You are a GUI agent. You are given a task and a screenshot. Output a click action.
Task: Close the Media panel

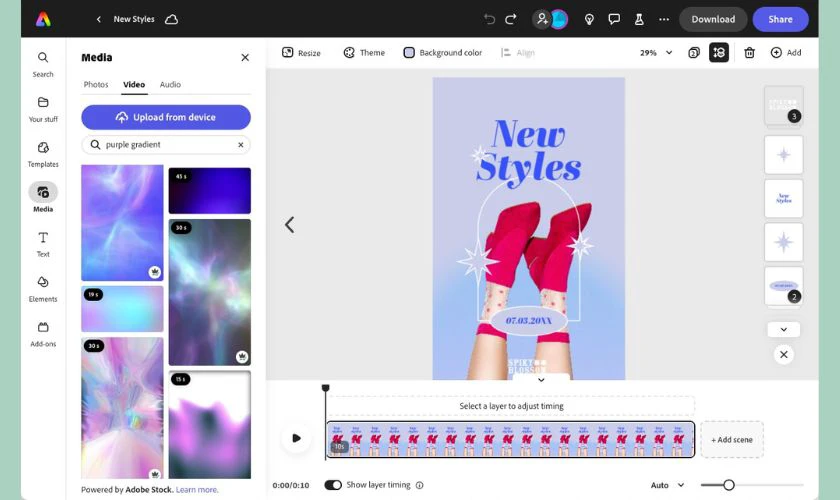[245, 57]
